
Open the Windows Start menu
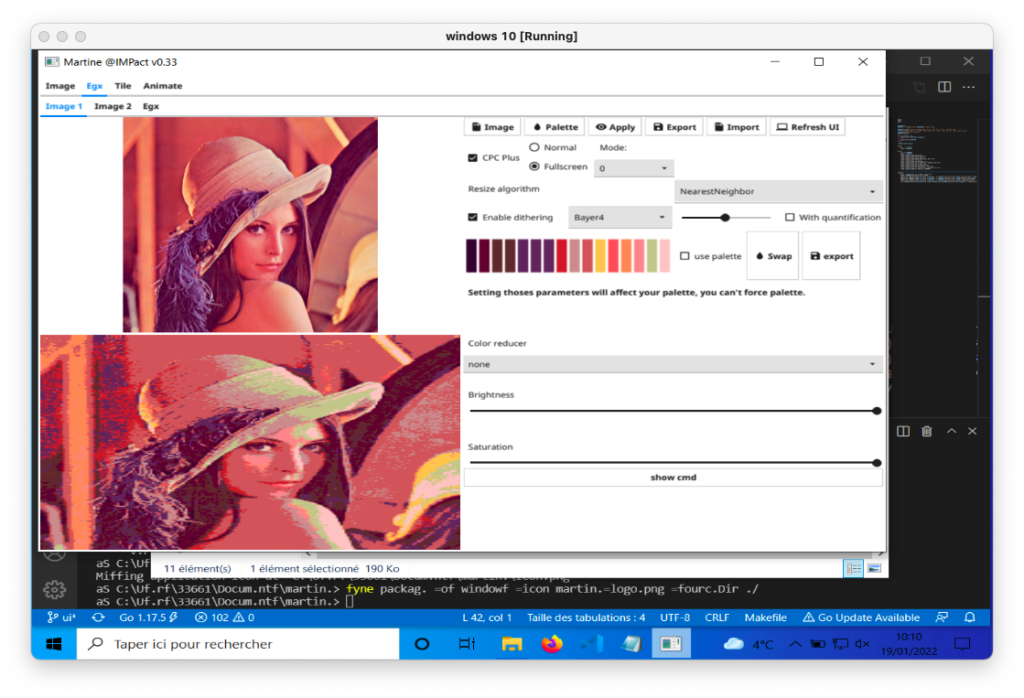[54, 644]
